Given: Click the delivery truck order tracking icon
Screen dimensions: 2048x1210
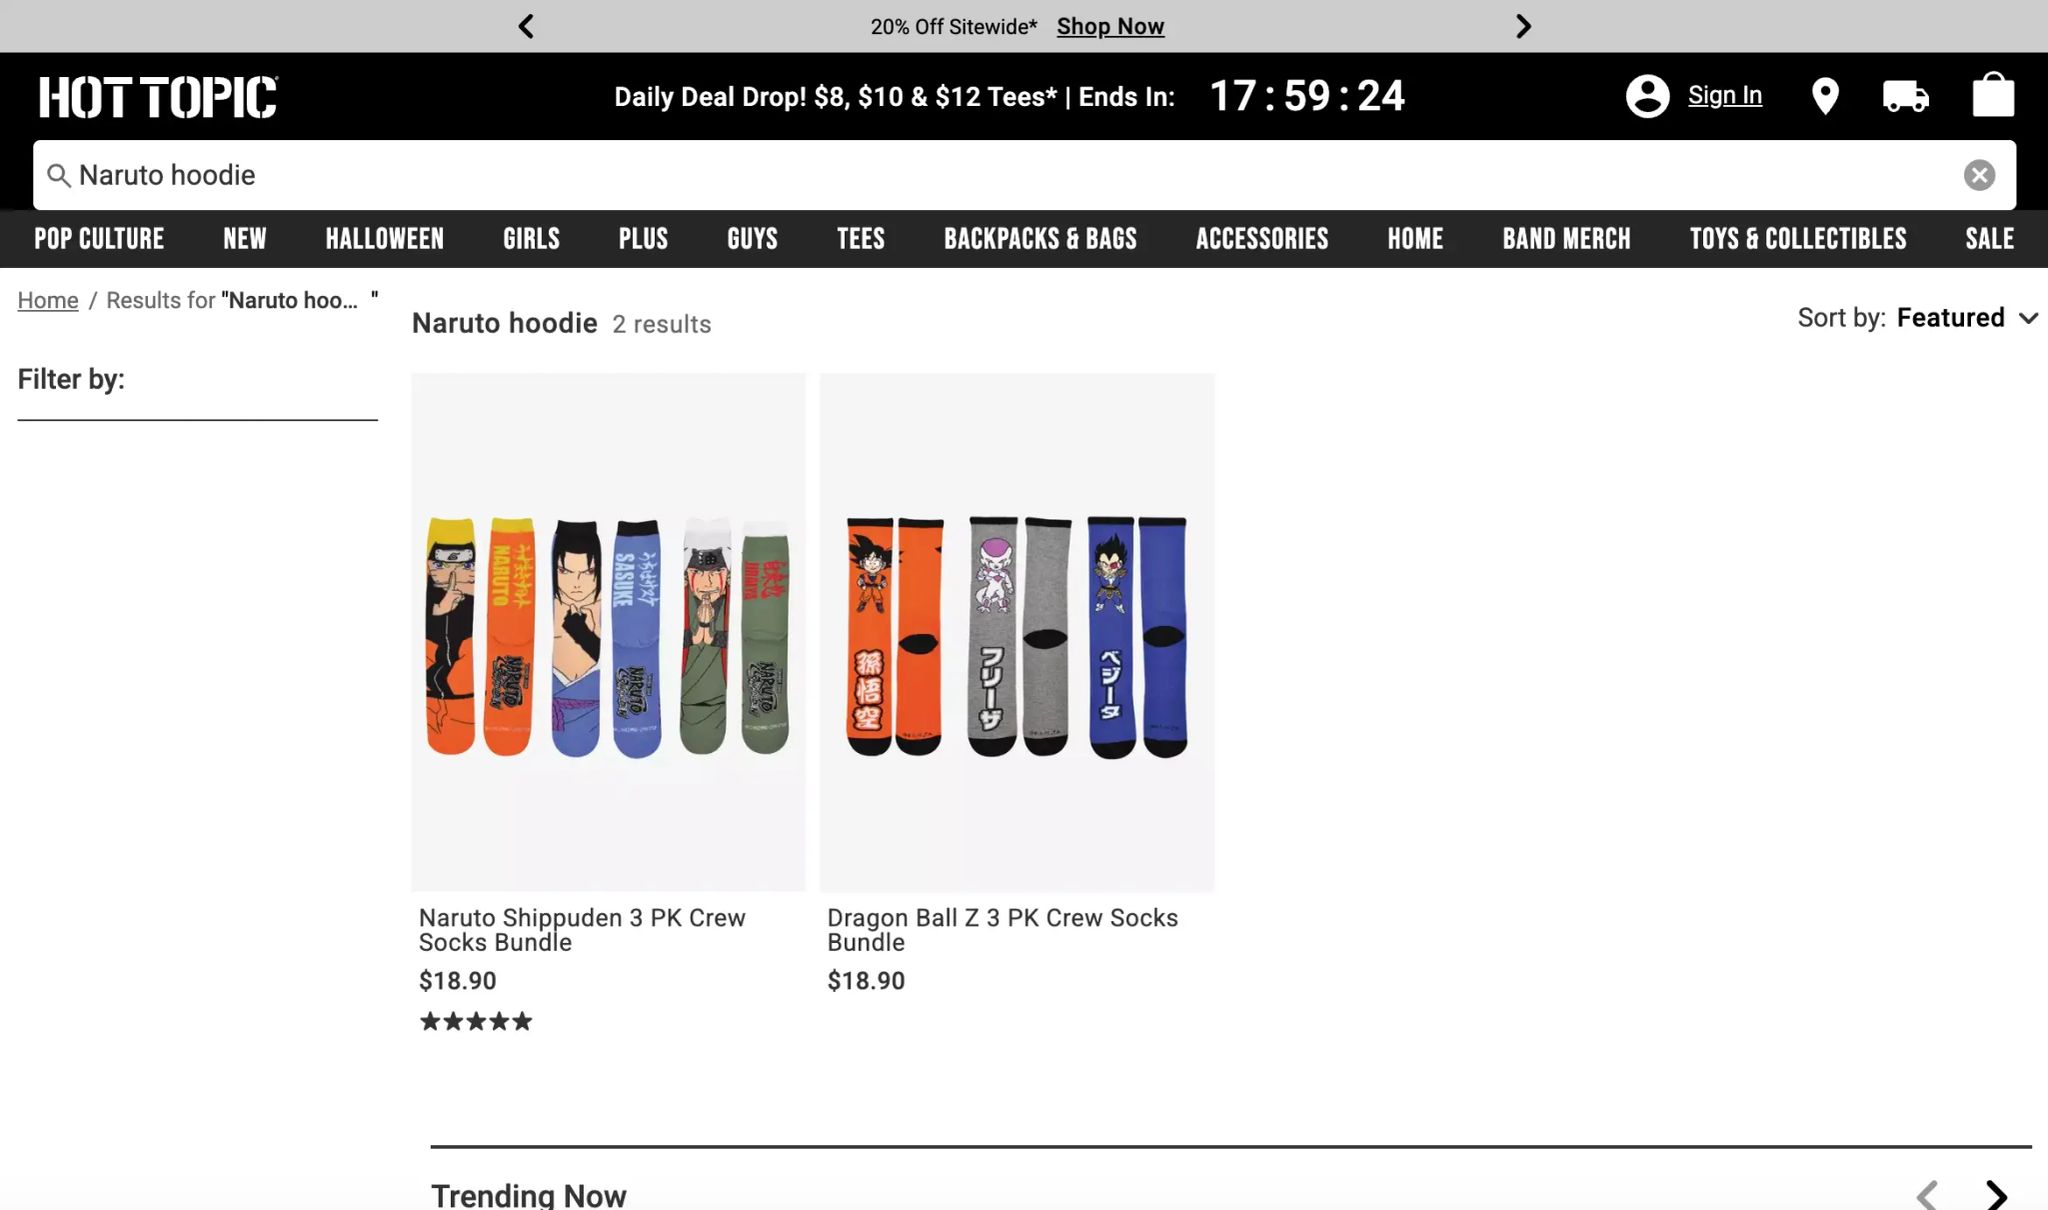Looking at the screenshot, I should (1905, 97).
